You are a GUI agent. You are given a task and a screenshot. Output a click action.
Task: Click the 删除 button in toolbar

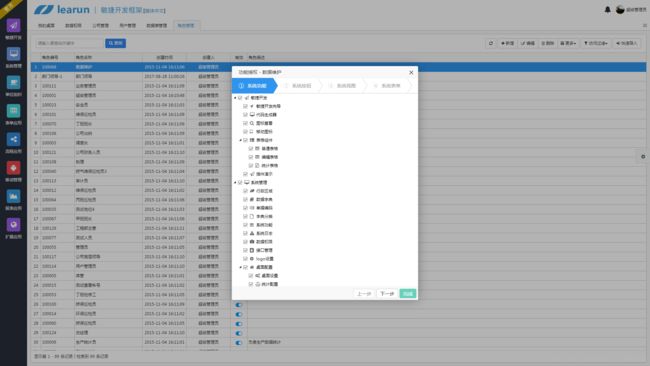click(548, 43)
